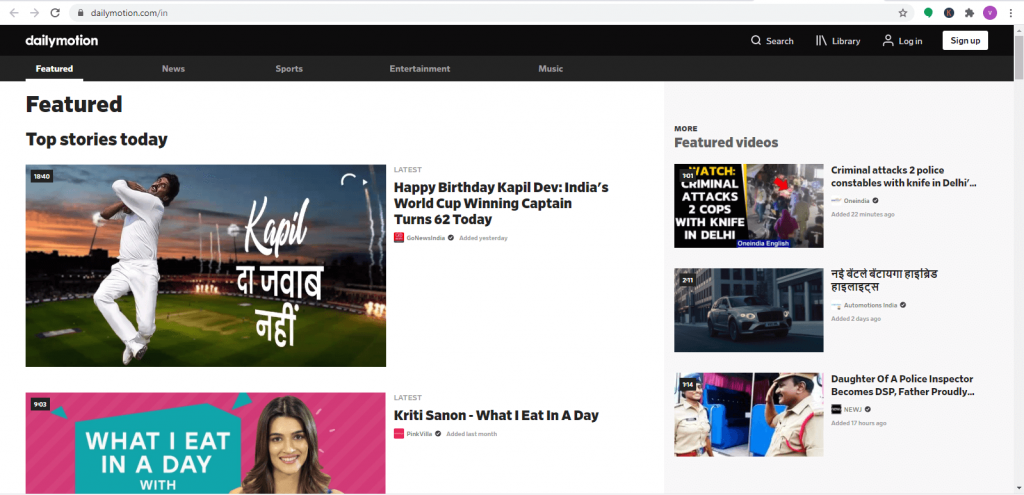Click the Library icon in header

click(822, 40)
